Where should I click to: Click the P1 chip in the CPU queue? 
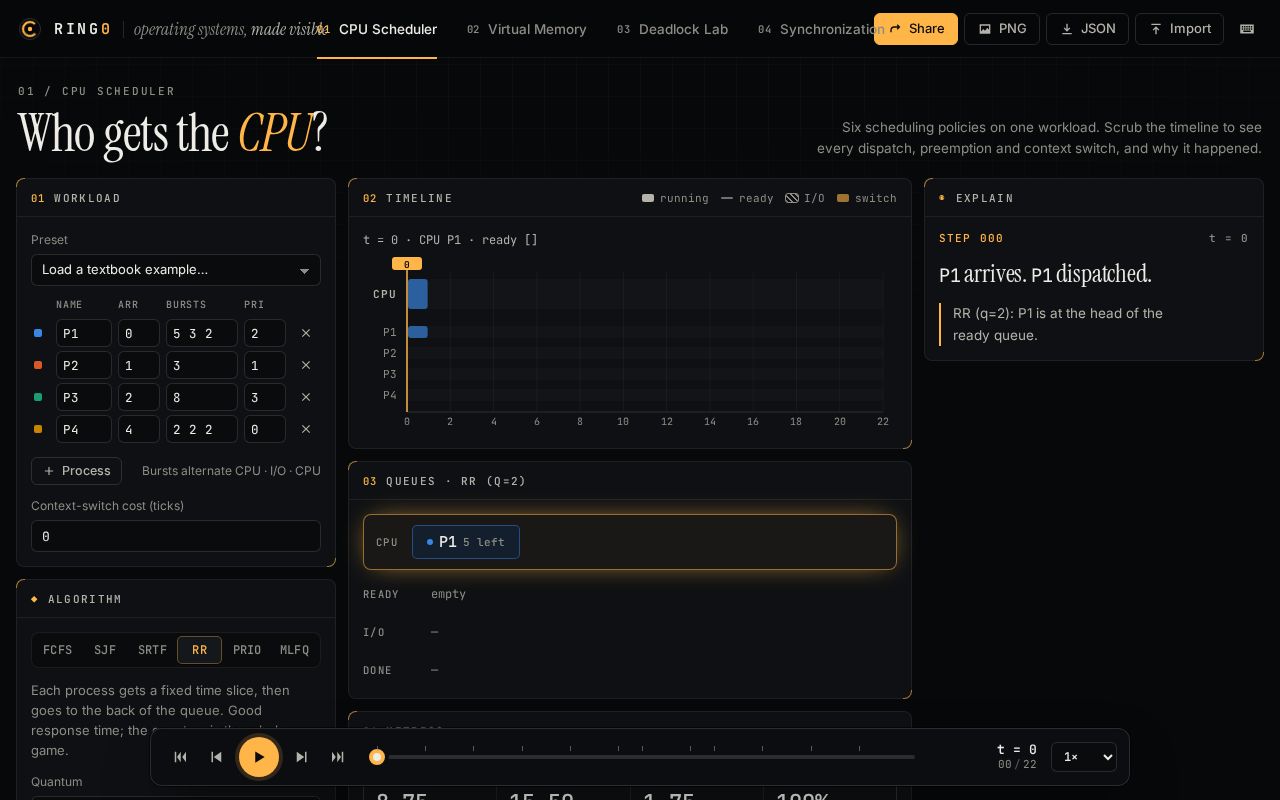(x=466, y=542)
